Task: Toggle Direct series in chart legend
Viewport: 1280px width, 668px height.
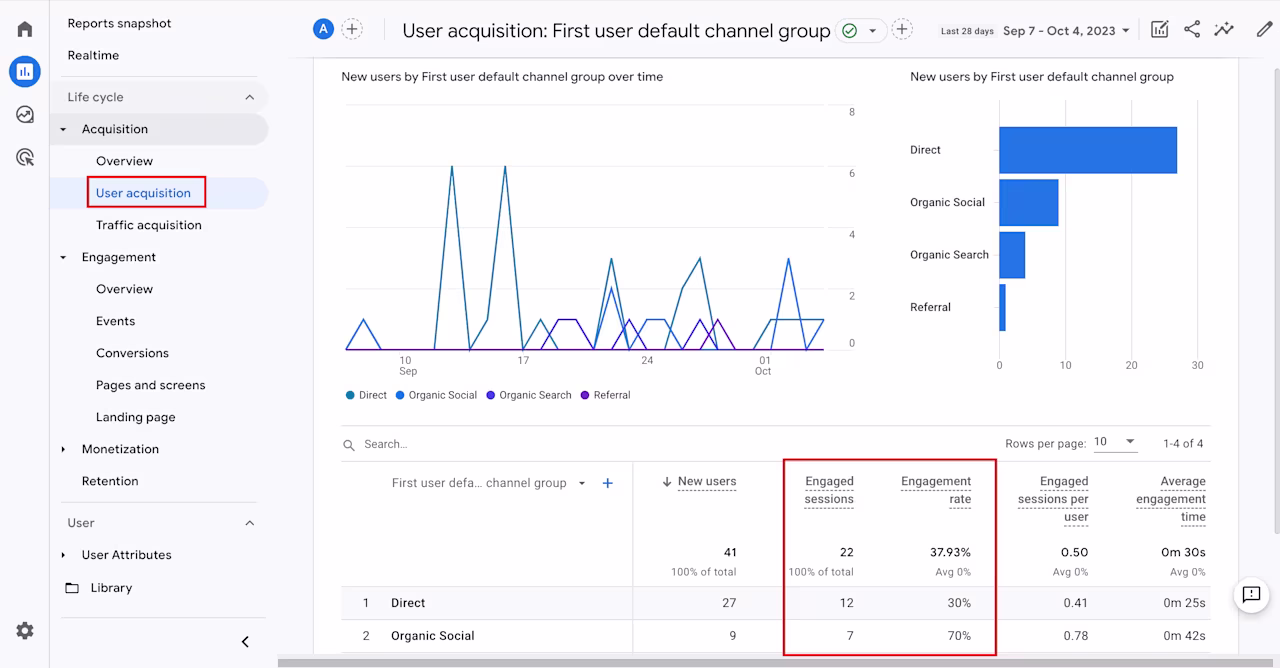Action: 366,395
